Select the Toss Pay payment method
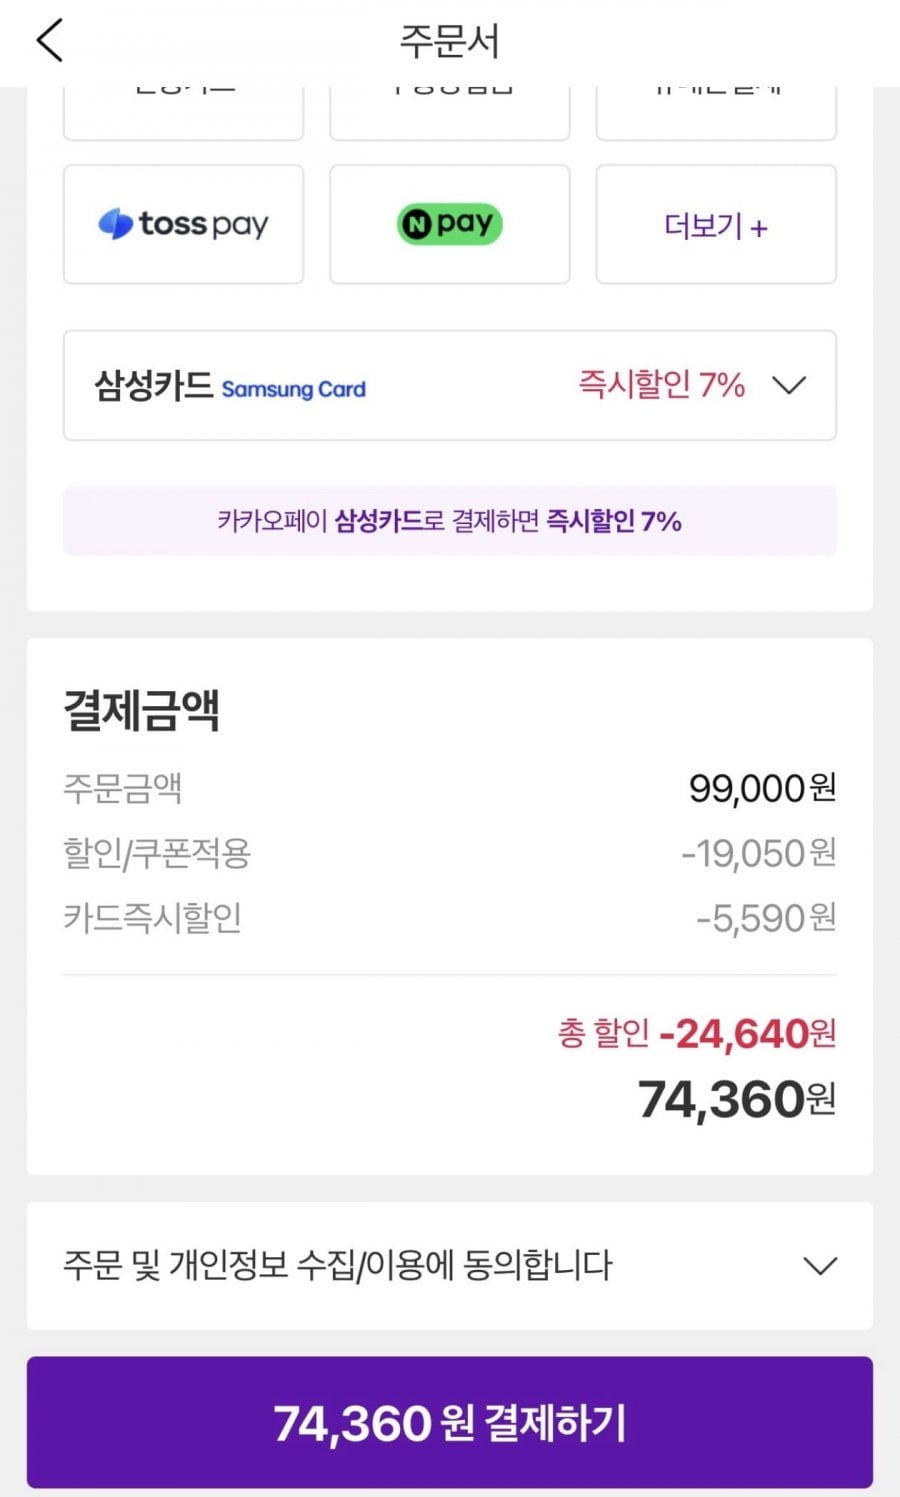Image resolution: width=900 pixels, height=1497 pixels. [x=183, y=225]
